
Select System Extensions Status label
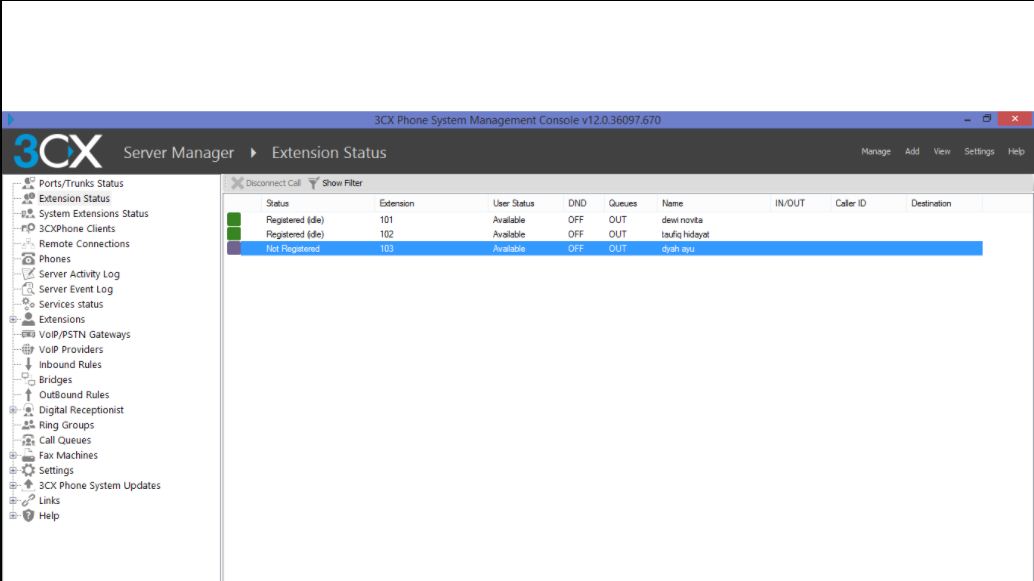94,214
